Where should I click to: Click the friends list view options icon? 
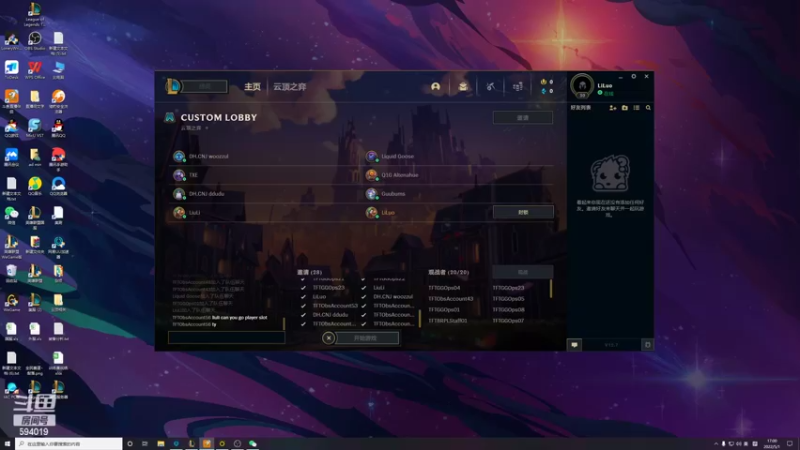click(x=636, y=108)
